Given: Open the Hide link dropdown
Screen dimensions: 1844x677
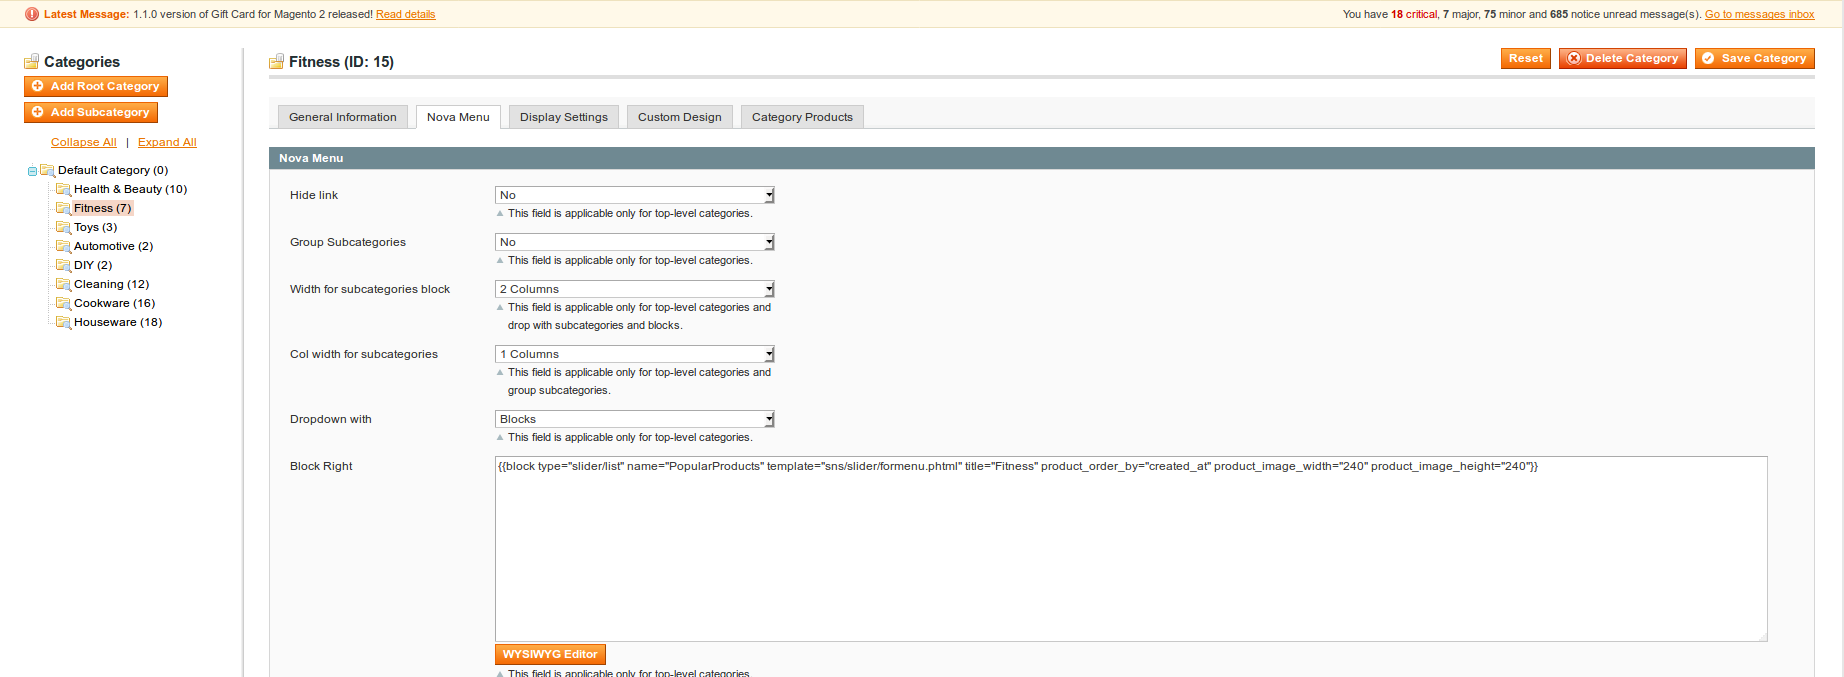Looking at the screenshot, I should 634,195.
